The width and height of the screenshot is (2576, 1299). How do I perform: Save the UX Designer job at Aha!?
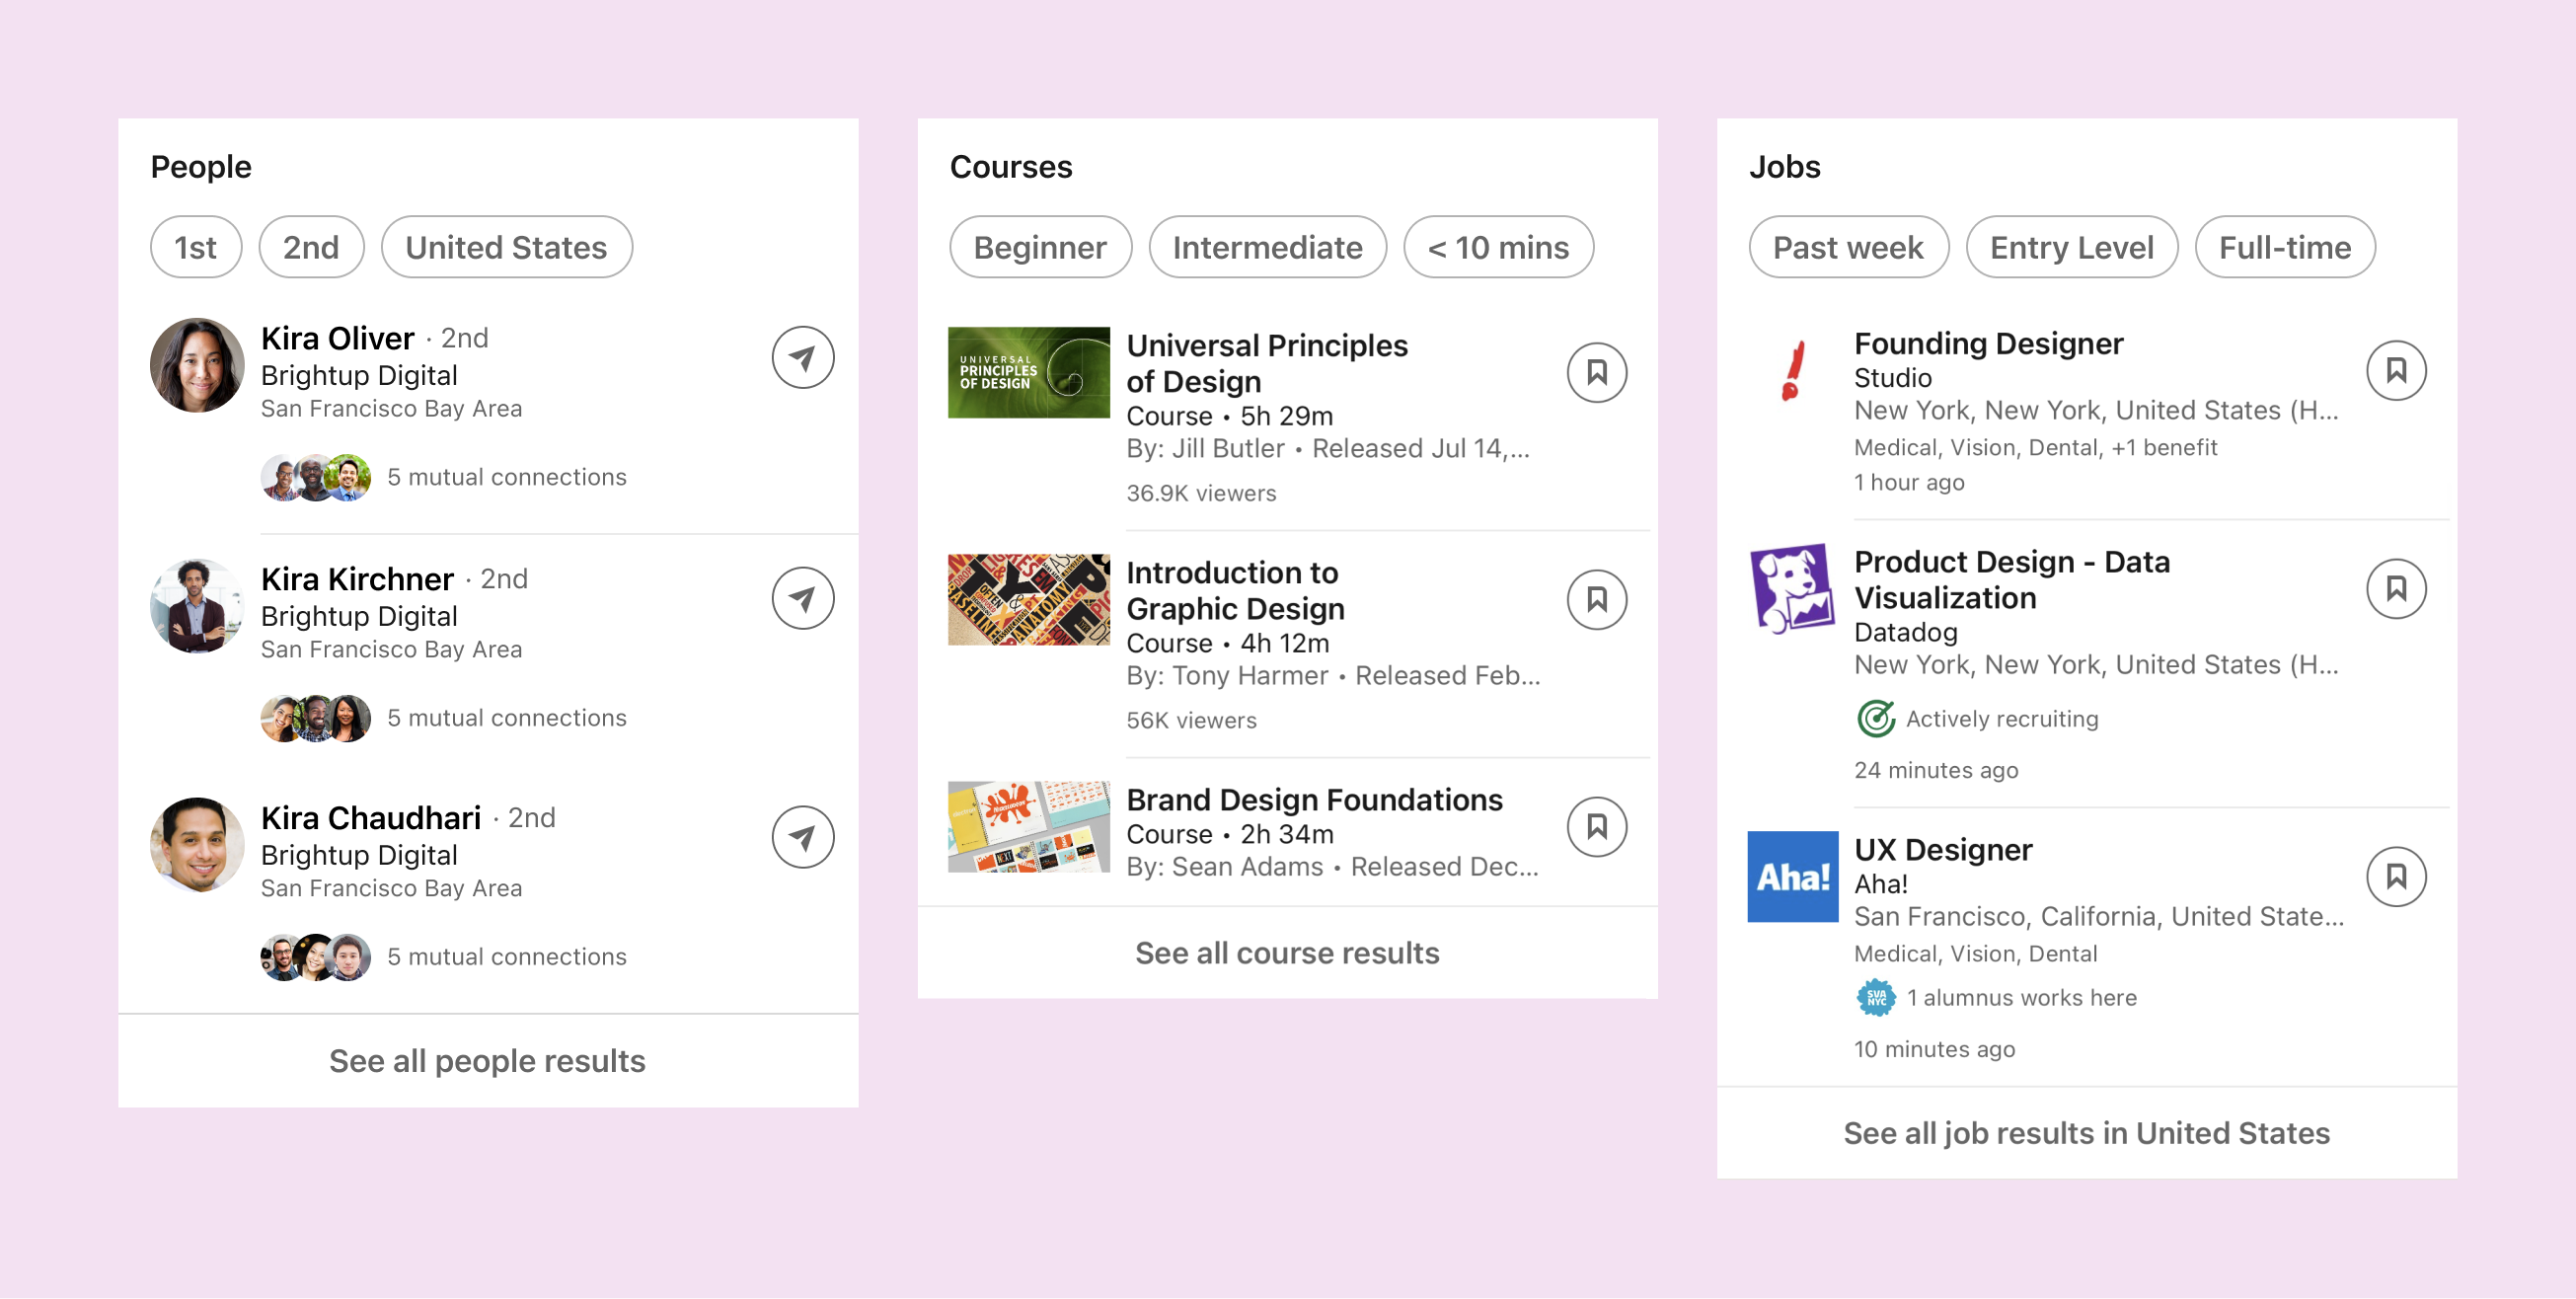tap(2395, 876)
